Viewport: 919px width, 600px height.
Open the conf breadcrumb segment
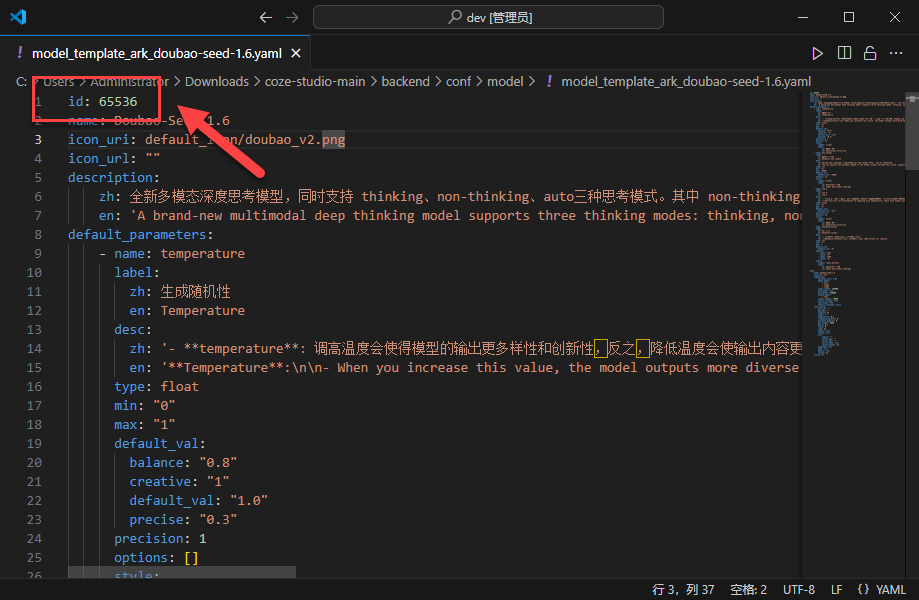pyautogui.click(x=458, y=81)
